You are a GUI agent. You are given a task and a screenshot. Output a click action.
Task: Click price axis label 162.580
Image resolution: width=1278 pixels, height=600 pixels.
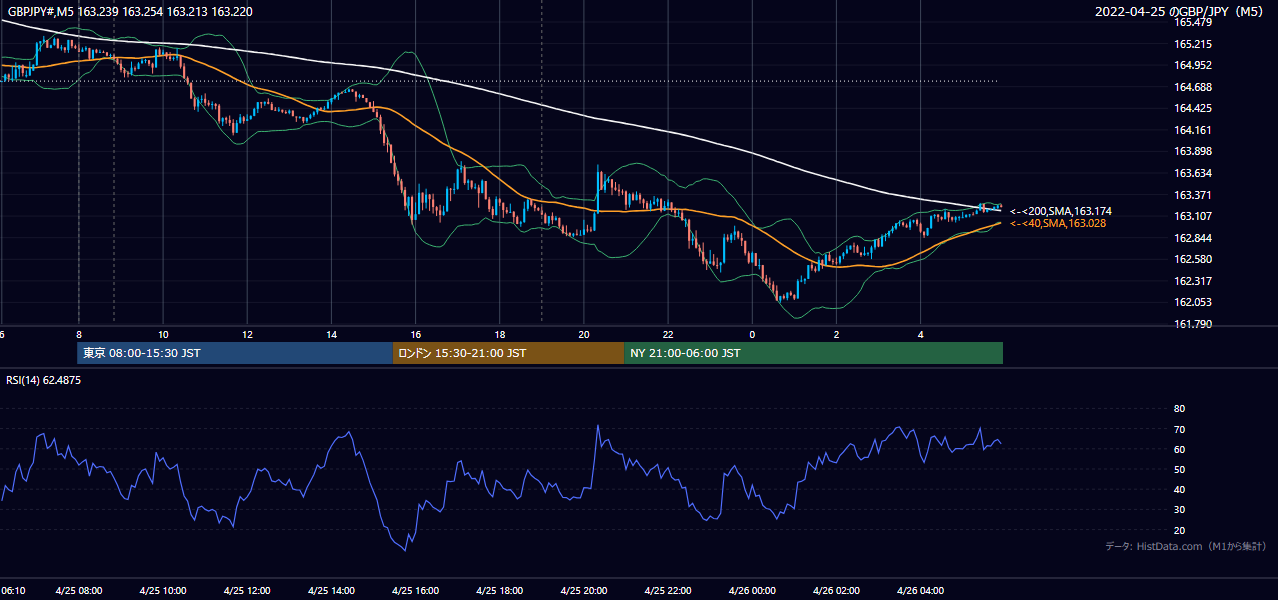[x=1193, y=259]
